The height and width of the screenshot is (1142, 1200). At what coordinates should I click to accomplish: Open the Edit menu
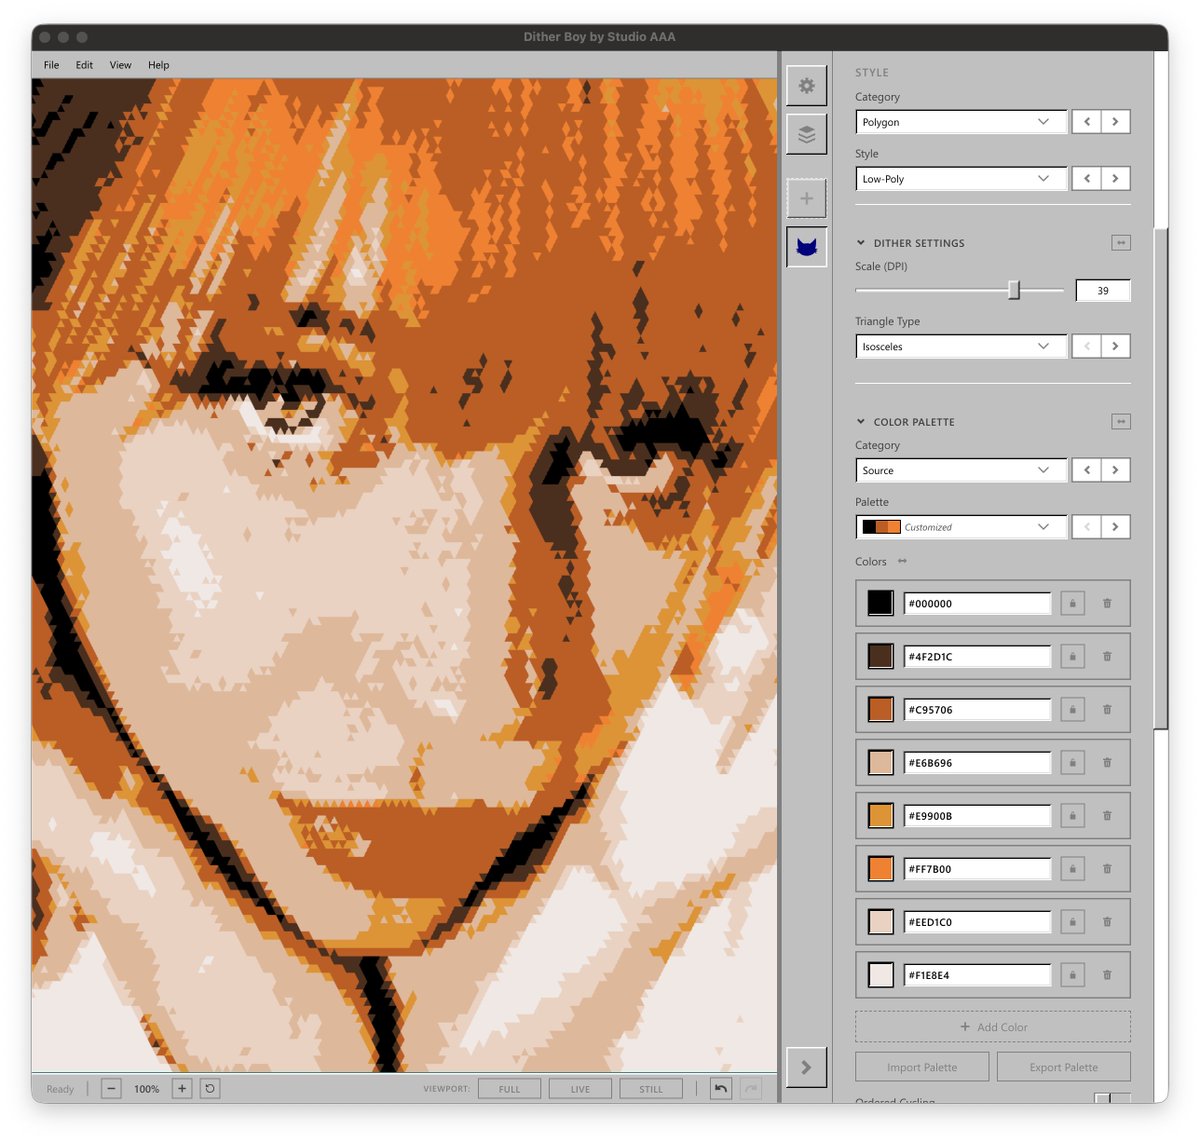click(84, 65)
